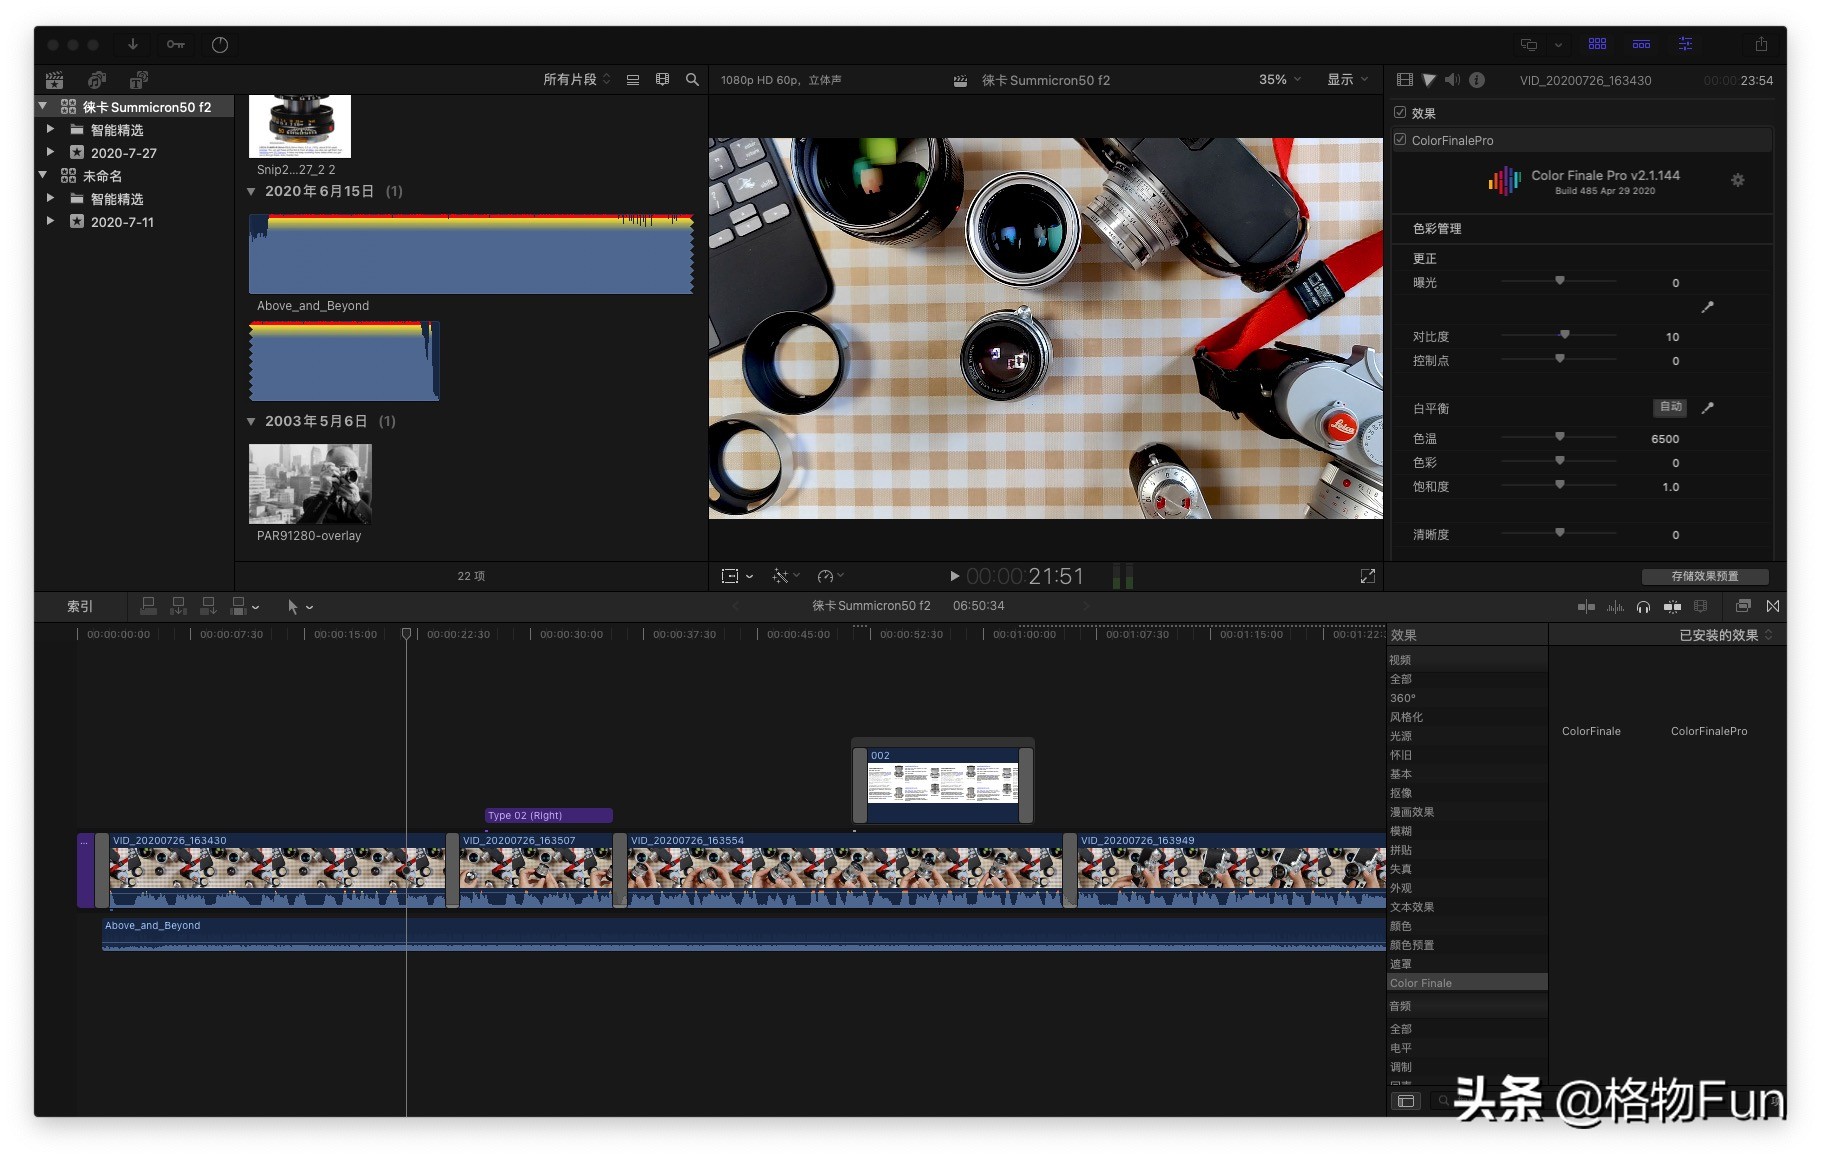Toggle fullscreen viewer arrows icon
This screenshot has width=1821, height=1159.
[x=1368, y=576]
